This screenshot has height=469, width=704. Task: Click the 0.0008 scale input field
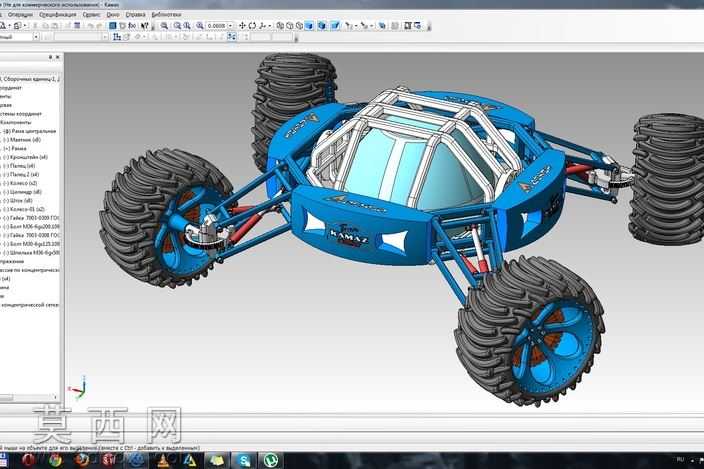click(216, 26)
